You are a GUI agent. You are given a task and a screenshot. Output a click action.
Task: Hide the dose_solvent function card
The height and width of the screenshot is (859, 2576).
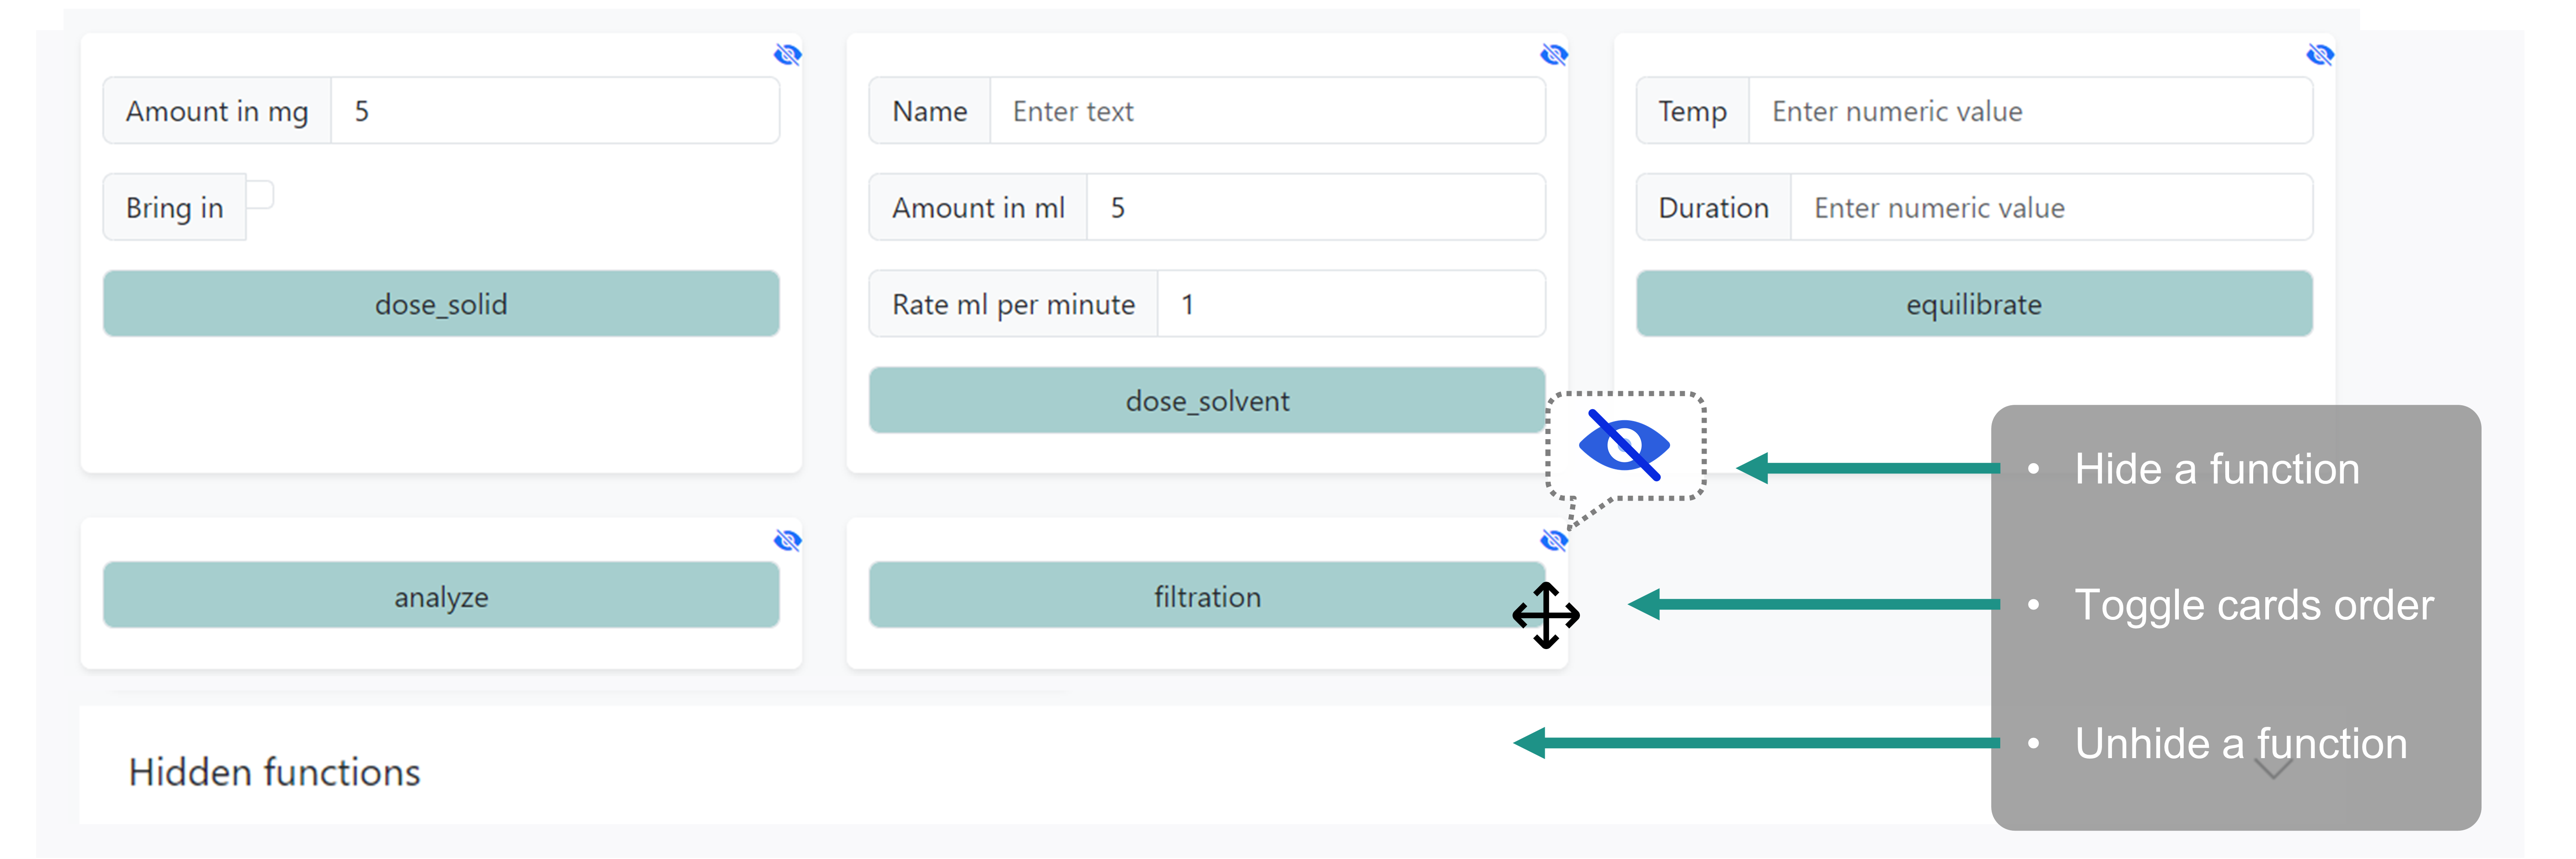point(1554,55)
